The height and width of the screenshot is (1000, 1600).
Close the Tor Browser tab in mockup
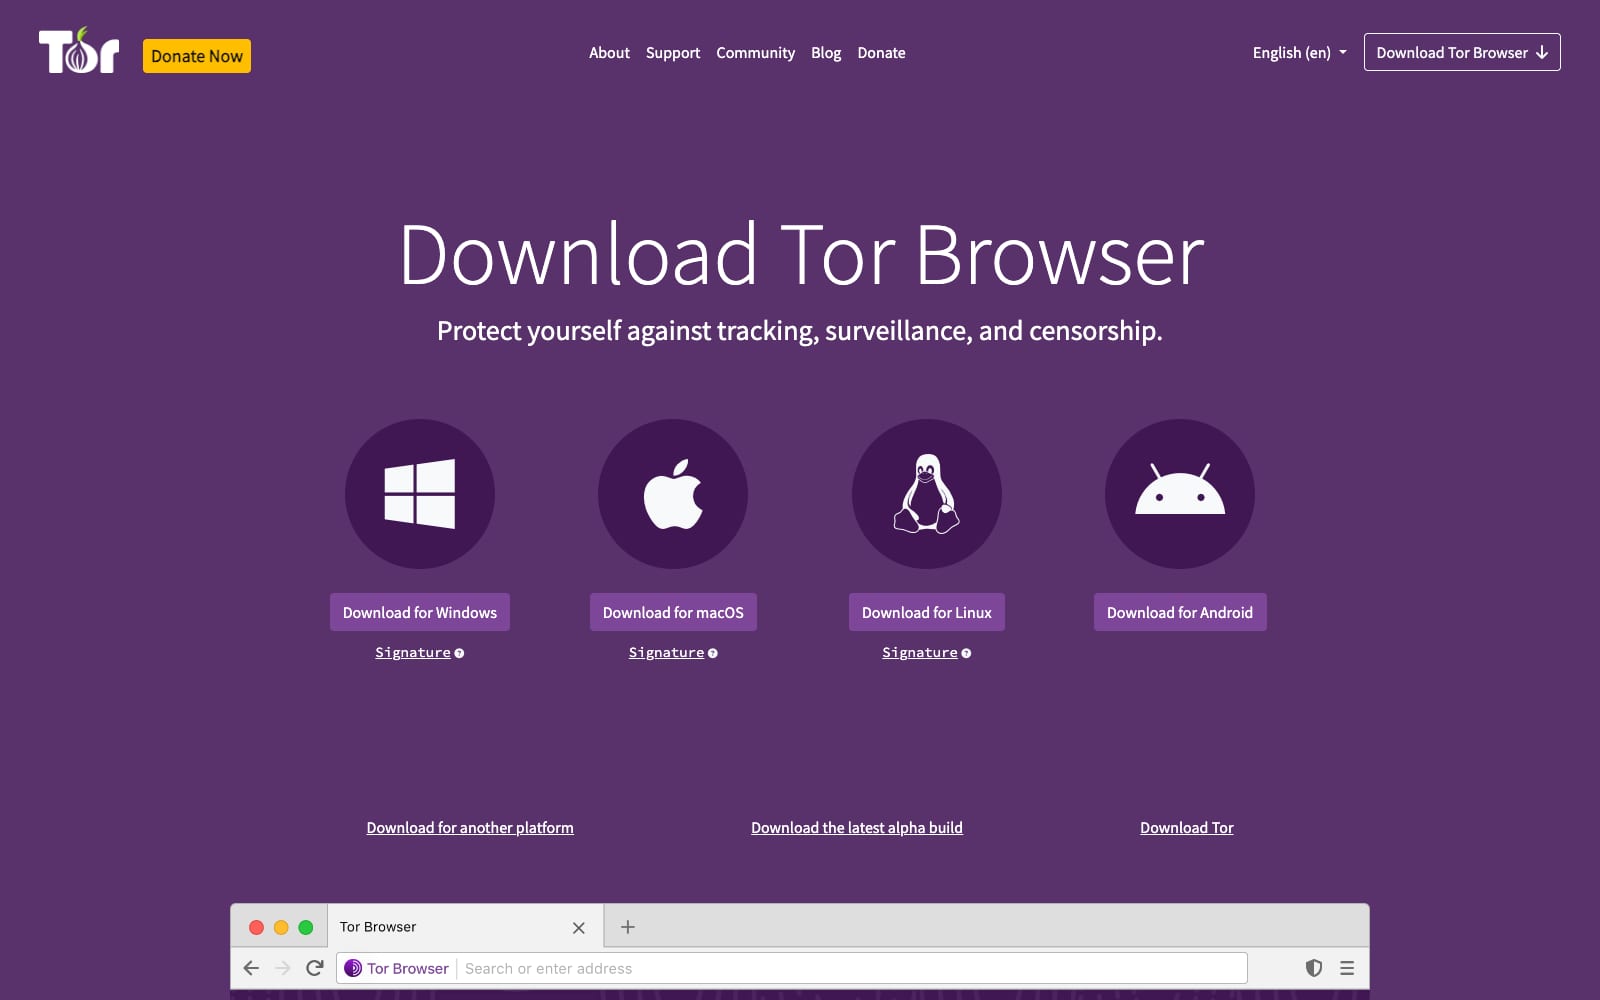point(579,928)
